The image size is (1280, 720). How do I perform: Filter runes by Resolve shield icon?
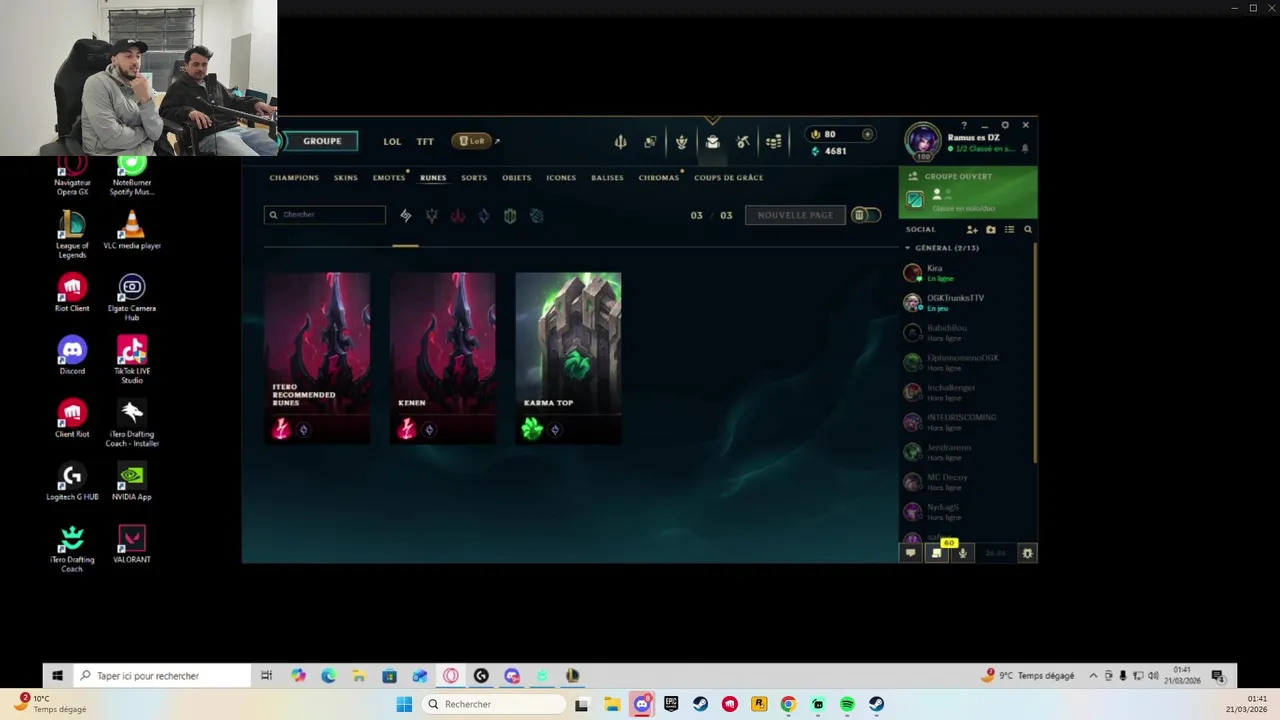coord(510,215)
